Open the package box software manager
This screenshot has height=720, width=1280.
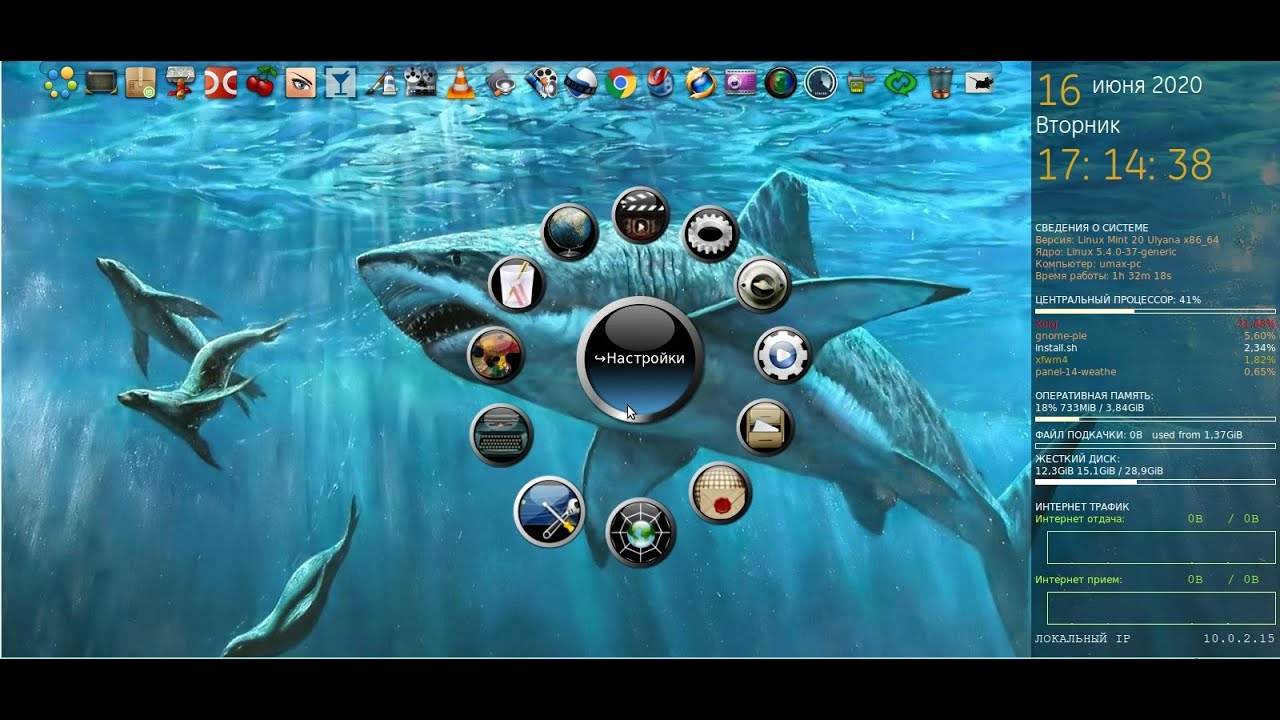(140, 82)
